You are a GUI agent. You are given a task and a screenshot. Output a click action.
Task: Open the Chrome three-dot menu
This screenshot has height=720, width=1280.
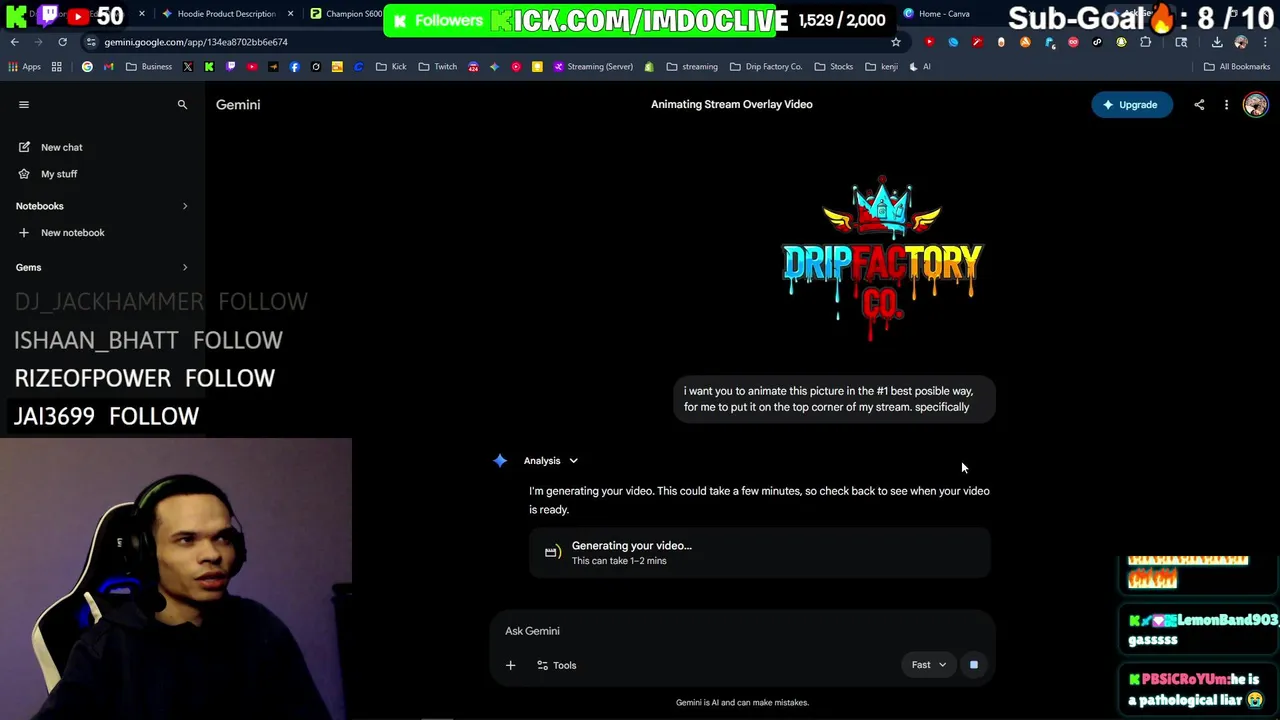coord(1265,42)
